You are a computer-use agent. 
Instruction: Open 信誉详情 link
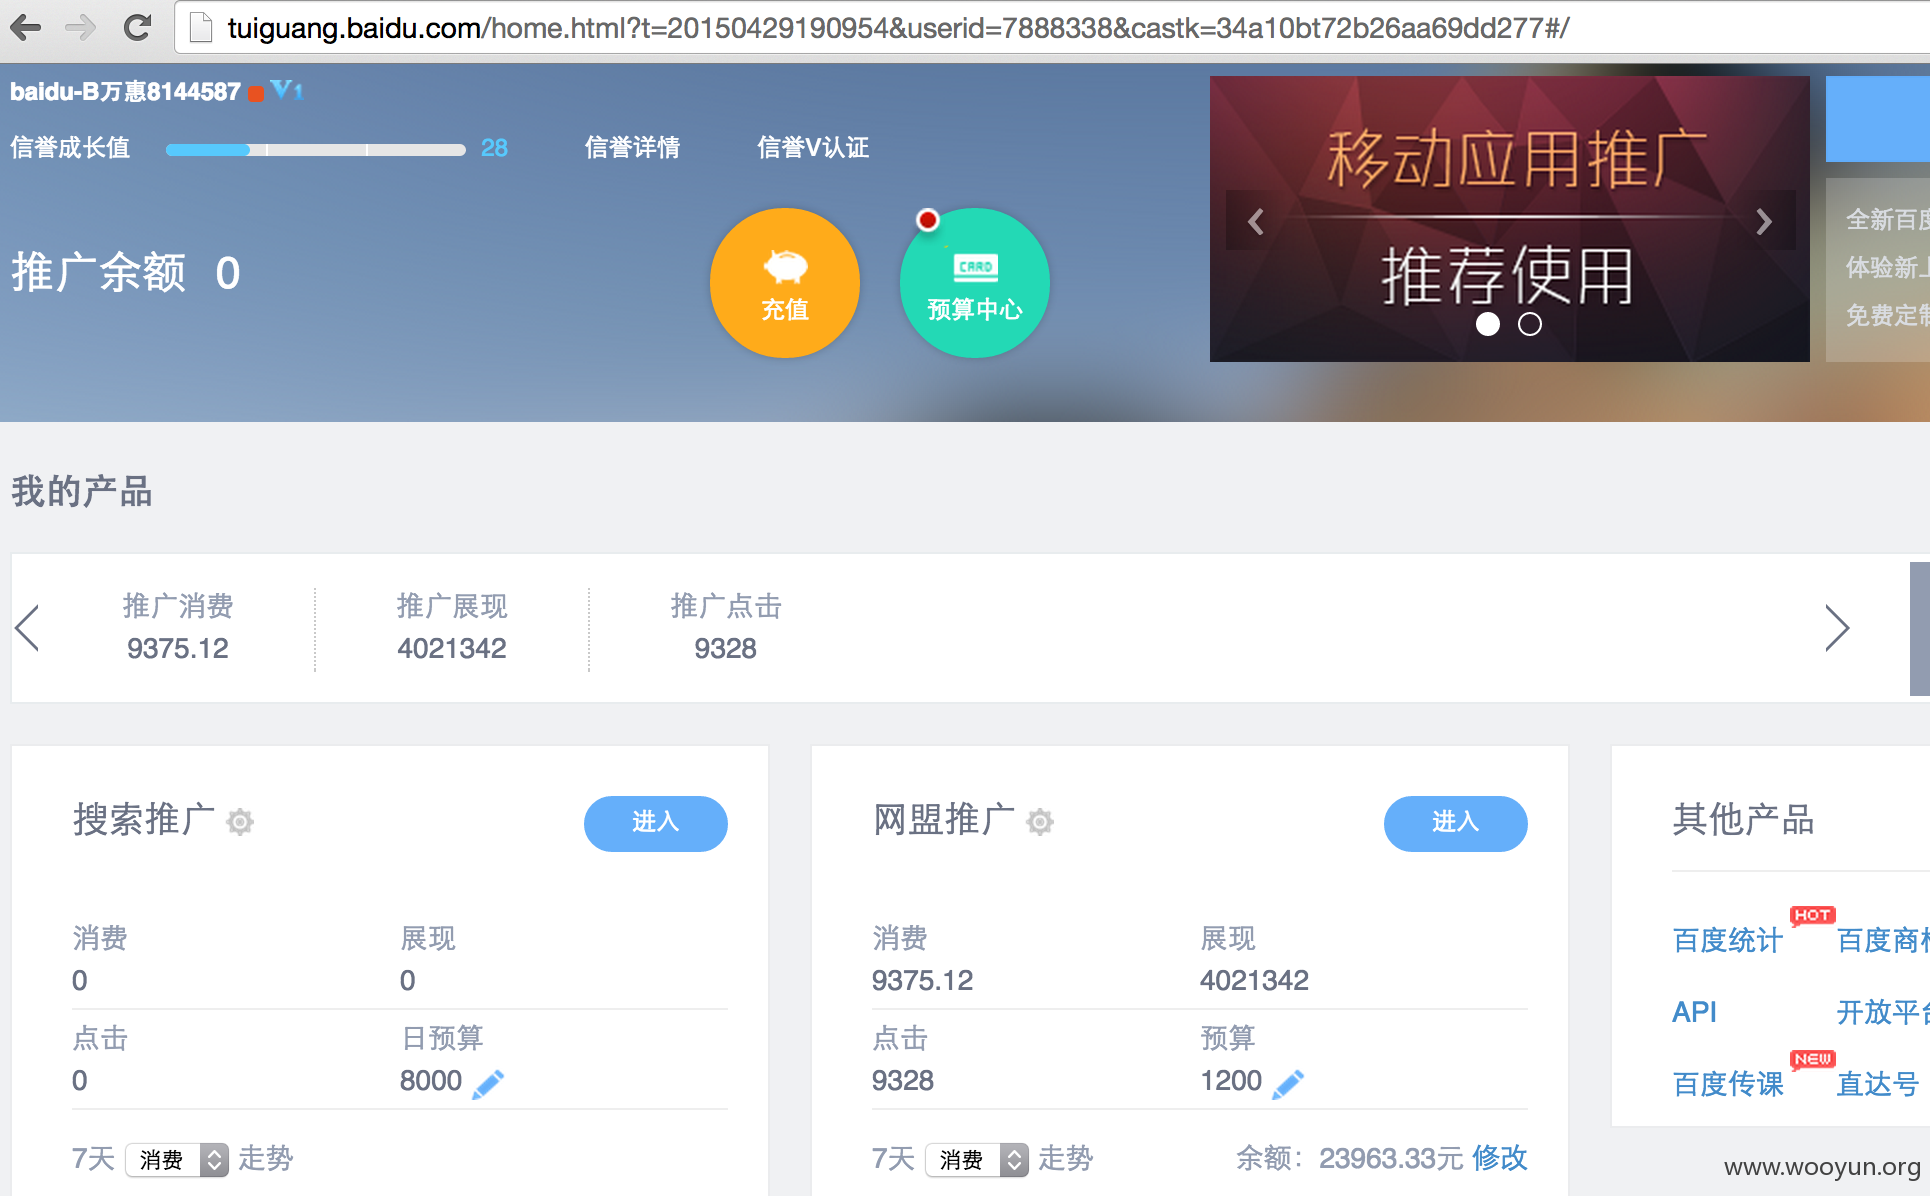pyautogui.click(x=632, y=148)
